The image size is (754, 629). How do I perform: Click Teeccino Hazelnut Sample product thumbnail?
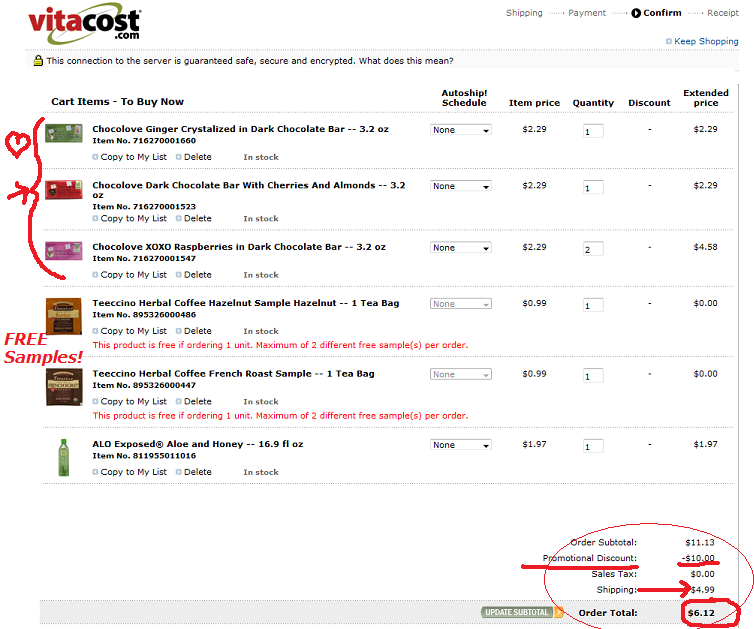point(63,315)
